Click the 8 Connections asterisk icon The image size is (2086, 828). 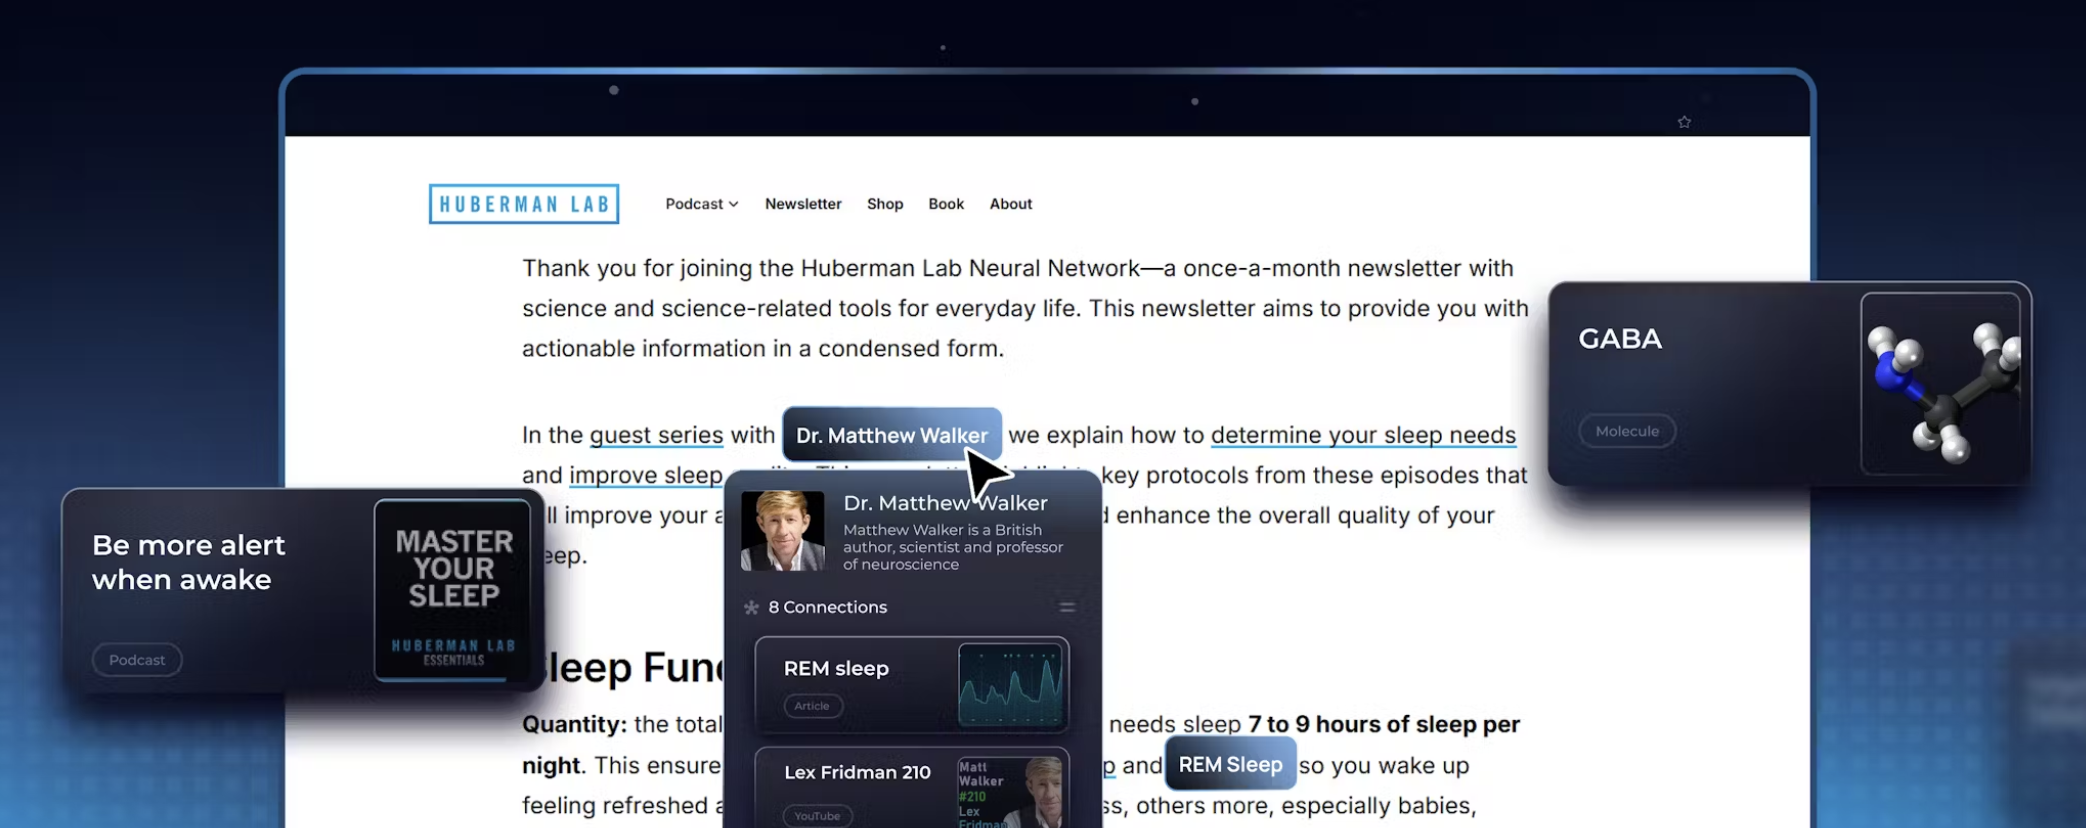tap(751, 607)
